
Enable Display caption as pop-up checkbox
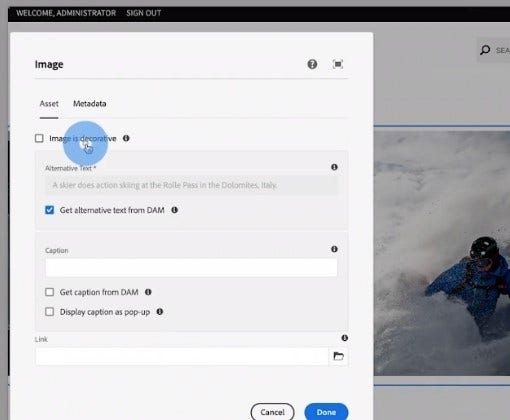49,312
